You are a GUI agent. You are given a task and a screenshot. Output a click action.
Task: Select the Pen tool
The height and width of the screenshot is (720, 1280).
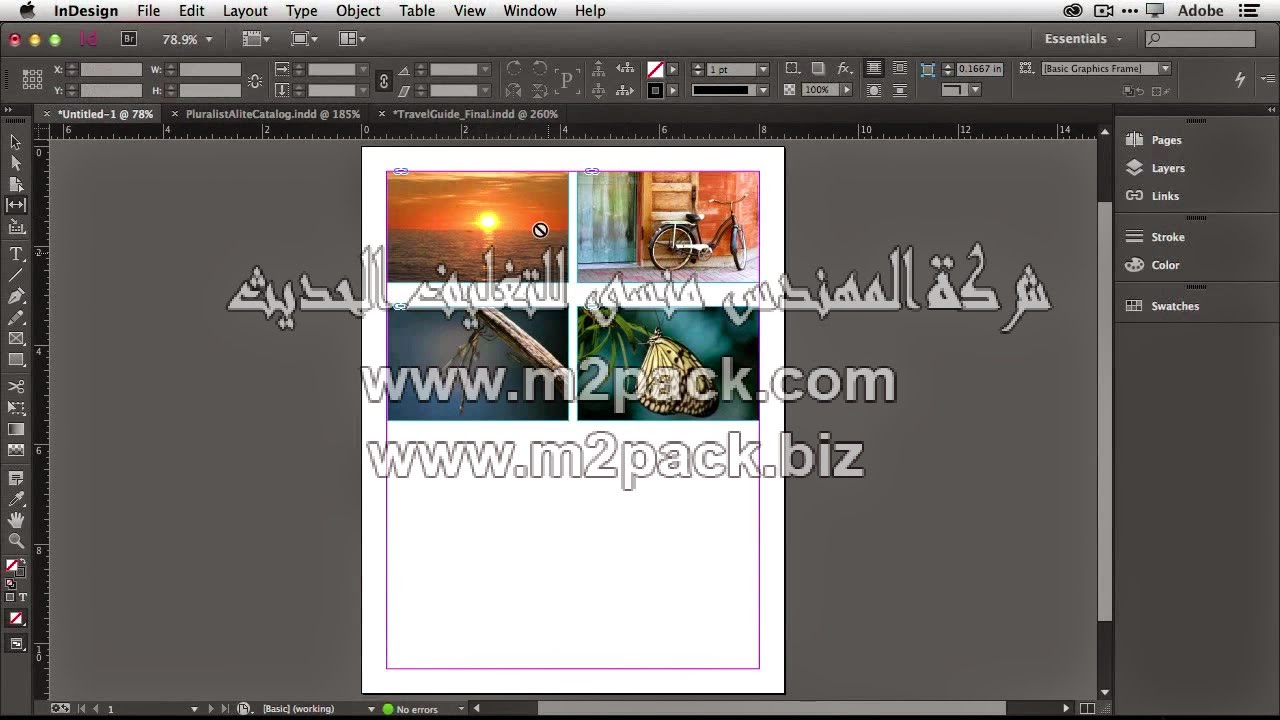15,296
